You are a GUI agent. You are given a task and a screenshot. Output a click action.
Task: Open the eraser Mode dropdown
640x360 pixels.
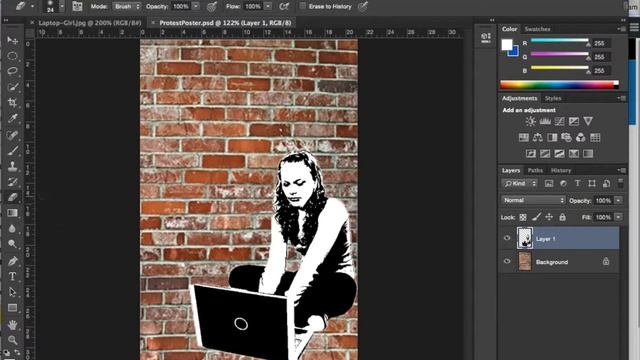(x=127, y=7)
